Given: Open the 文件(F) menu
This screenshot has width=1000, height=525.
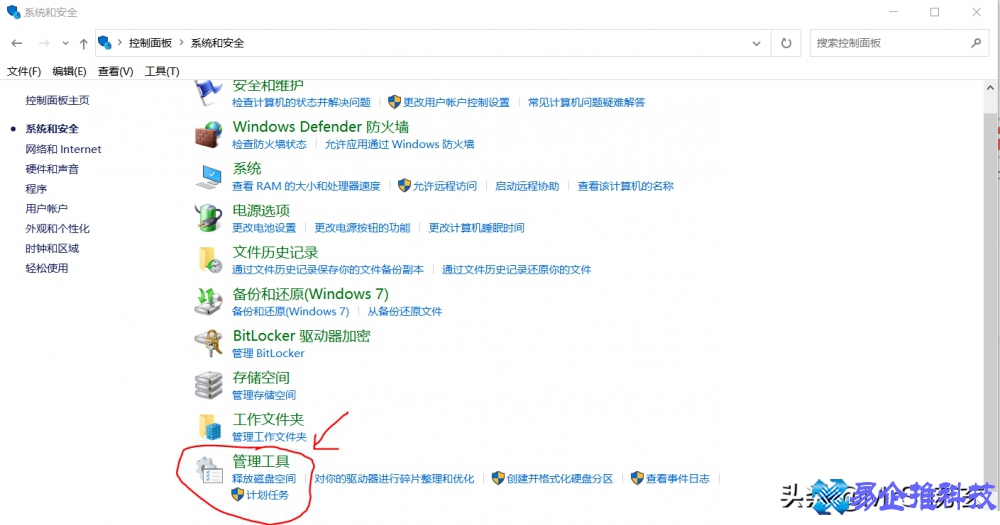Looking at the screenshot, I should point(24,71).
